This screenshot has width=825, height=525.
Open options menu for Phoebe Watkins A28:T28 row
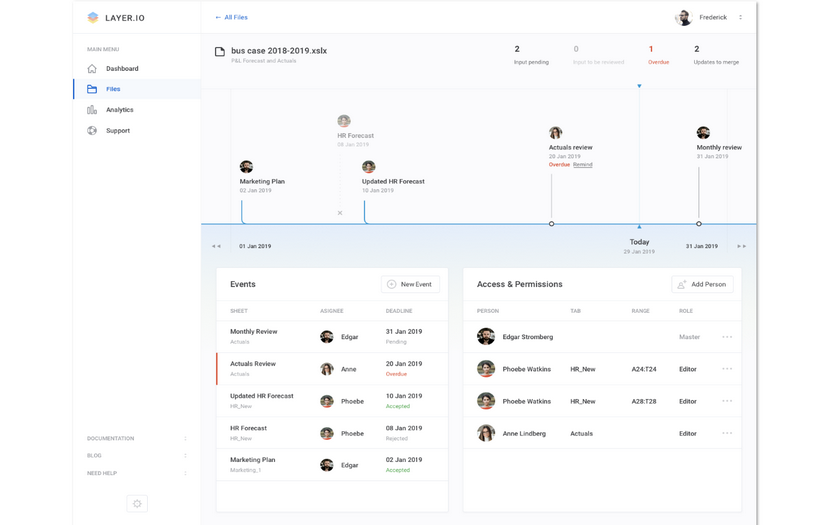[x=727, y=401]
